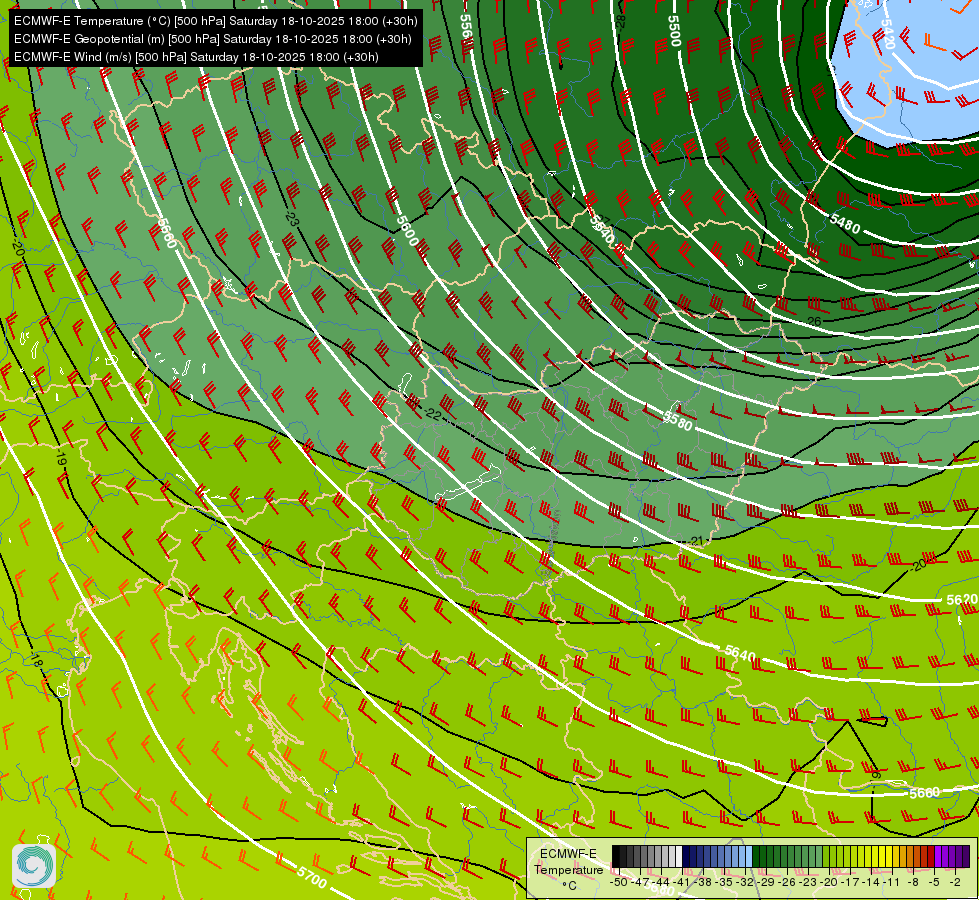The image size is (979, 900).
Task: Click legend tick value -2
Action: (955, 883)
